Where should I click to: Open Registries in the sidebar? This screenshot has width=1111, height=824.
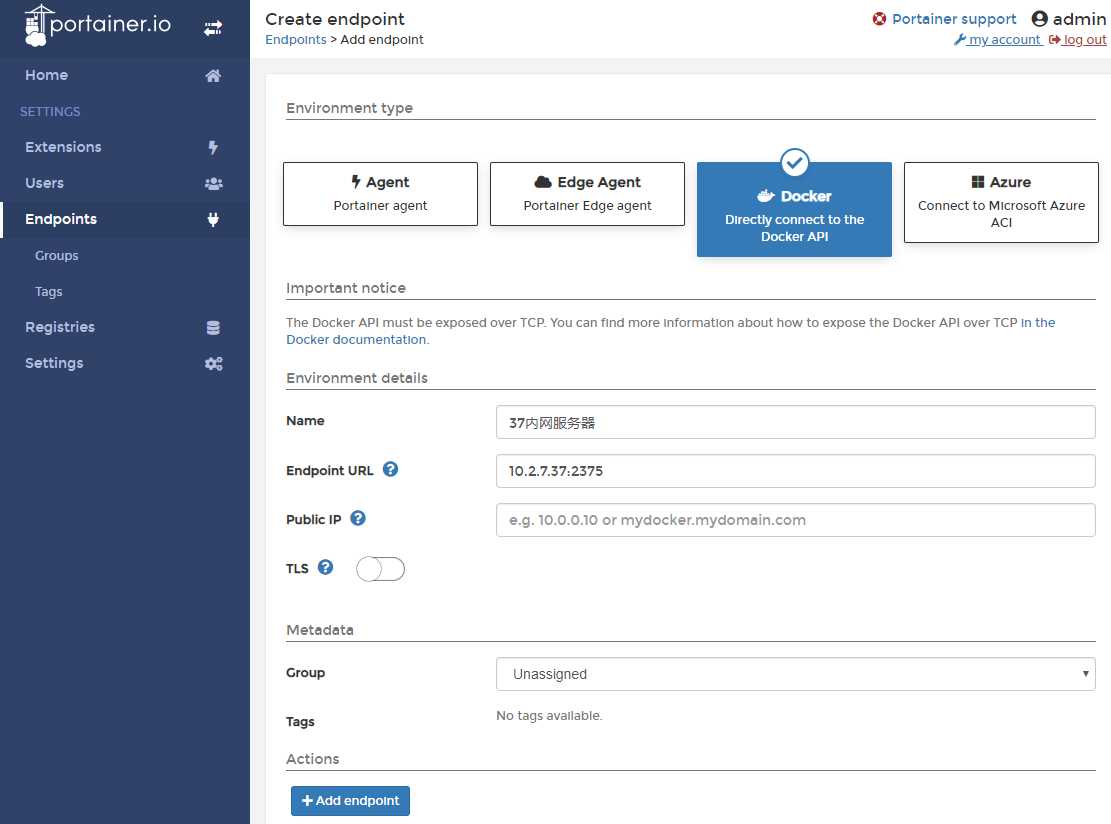point(125,327)
